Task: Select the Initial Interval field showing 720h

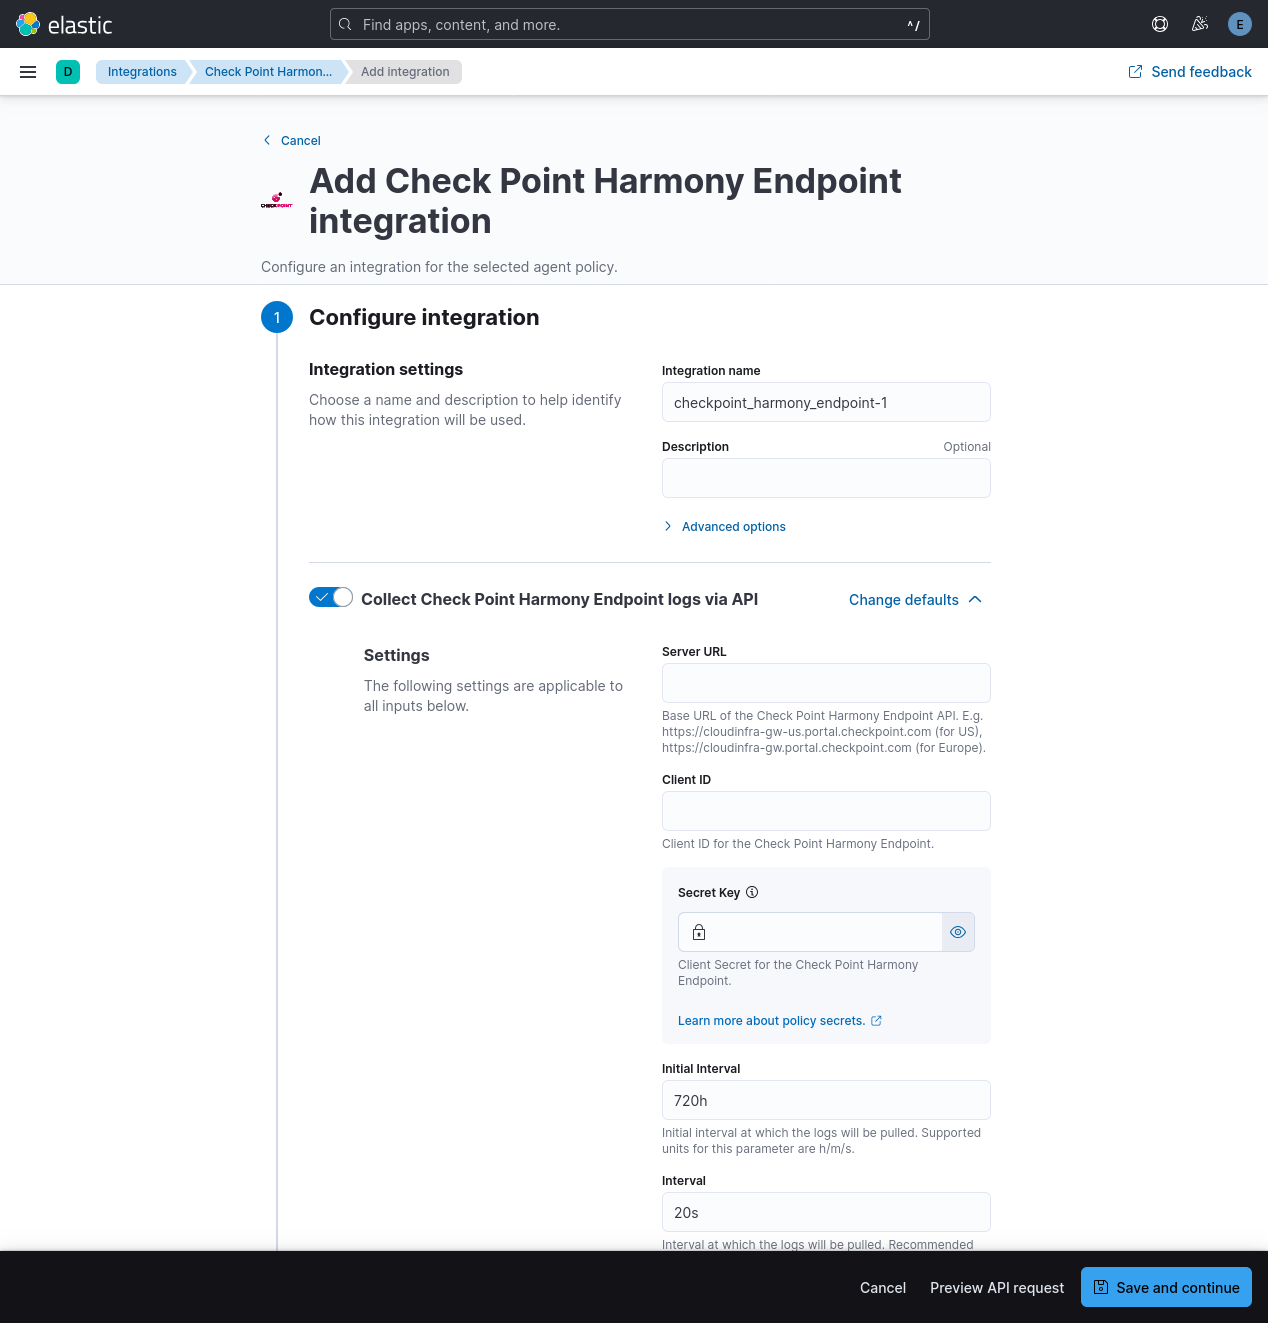Action: point(825,1100)
